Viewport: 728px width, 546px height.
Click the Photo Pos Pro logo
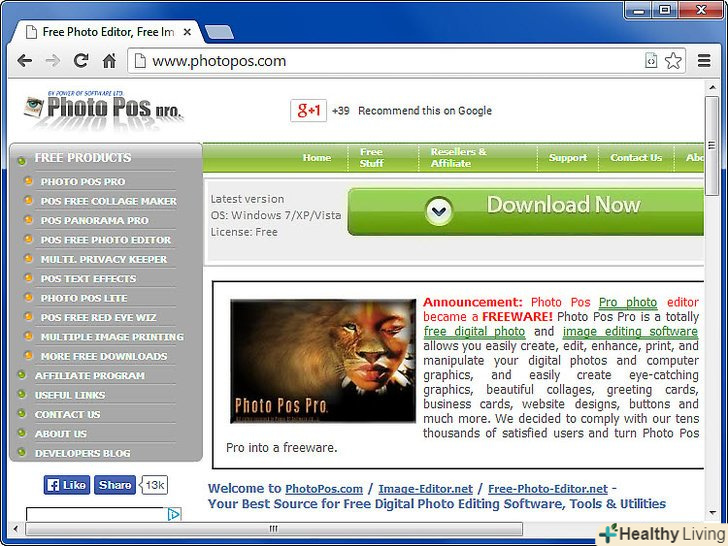coord(104,109)
